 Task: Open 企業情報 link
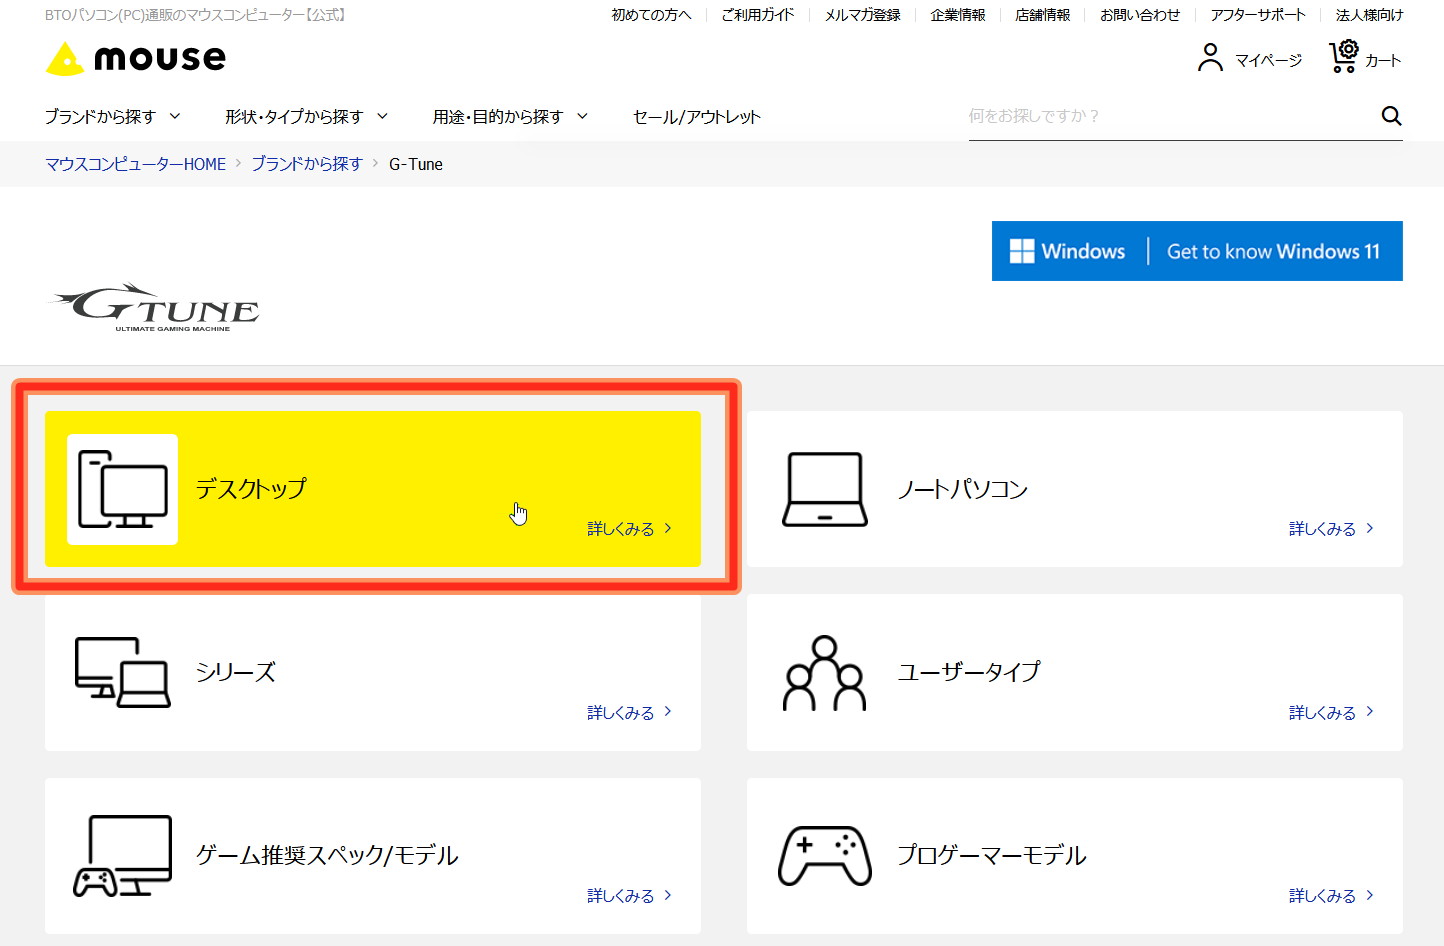tap(958, 15)
